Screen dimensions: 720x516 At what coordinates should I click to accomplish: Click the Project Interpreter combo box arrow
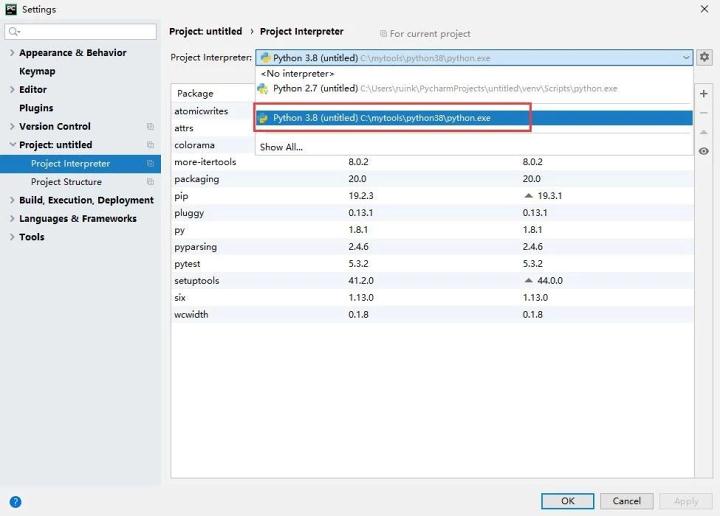[x=686, y=58]
